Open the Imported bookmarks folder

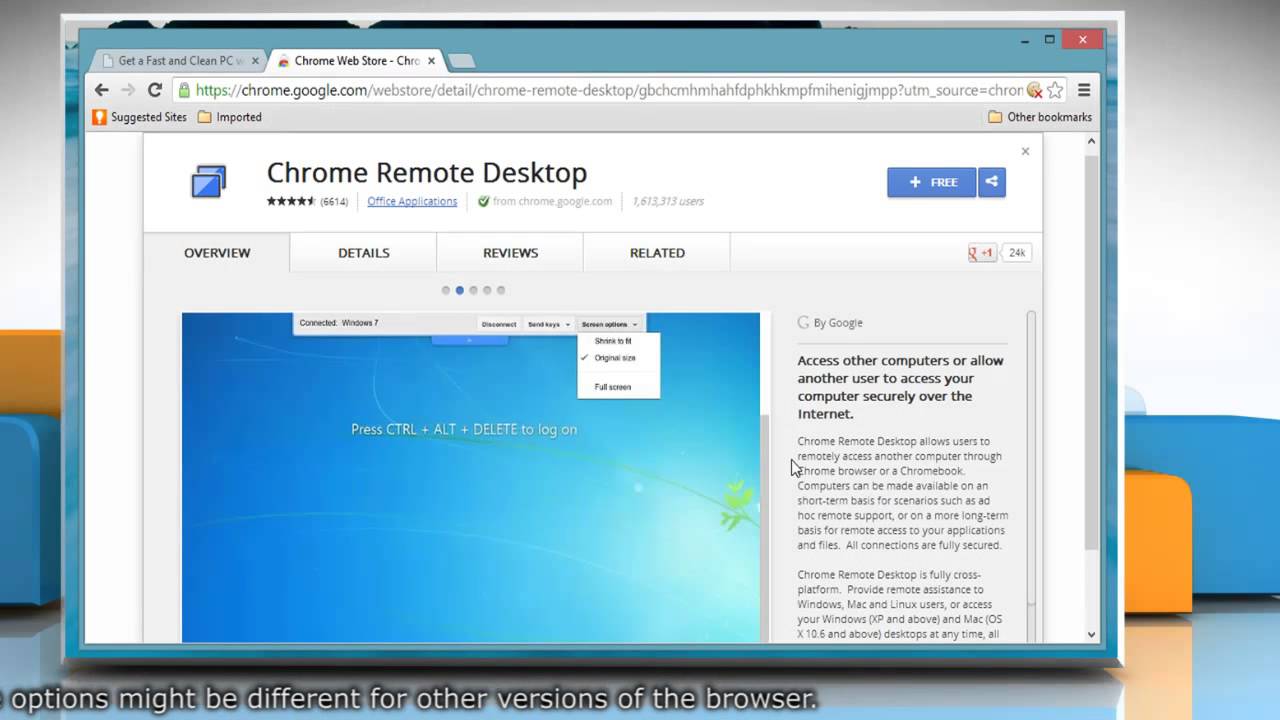tap(230, 117)
